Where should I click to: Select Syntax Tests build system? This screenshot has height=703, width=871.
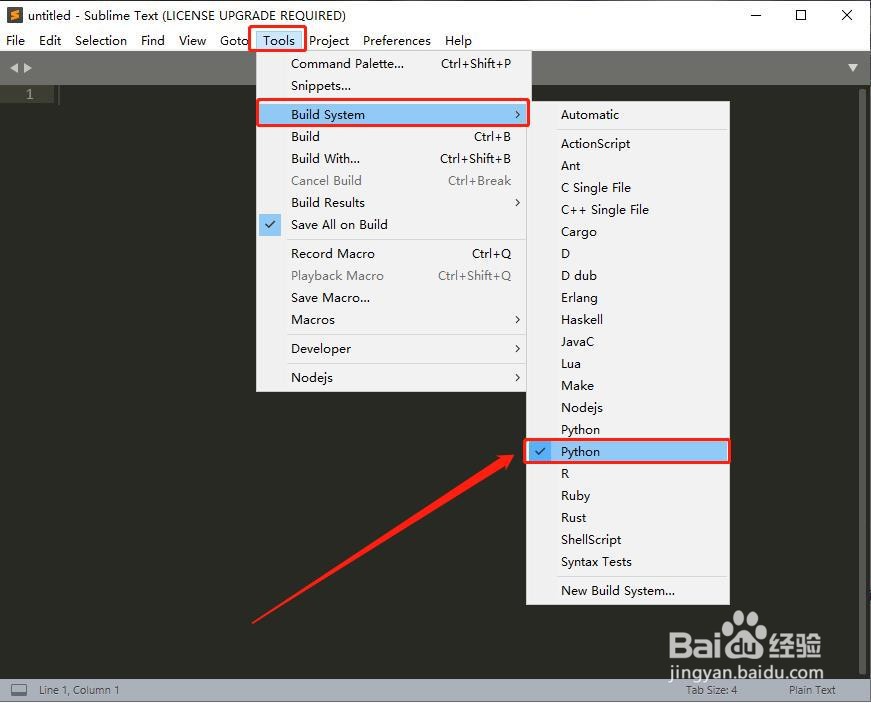coord(628,561)
